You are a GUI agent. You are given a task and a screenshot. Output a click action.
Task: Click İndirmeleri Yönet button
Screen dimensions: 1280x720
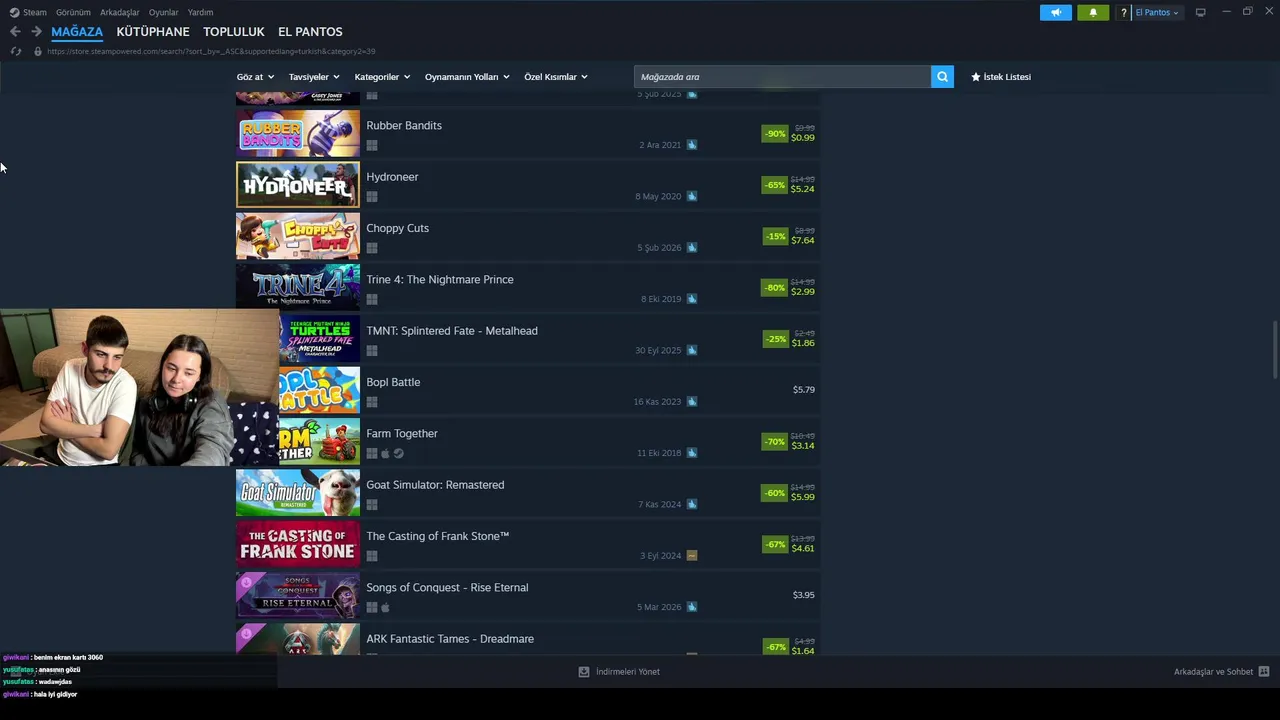coord(619,672)
